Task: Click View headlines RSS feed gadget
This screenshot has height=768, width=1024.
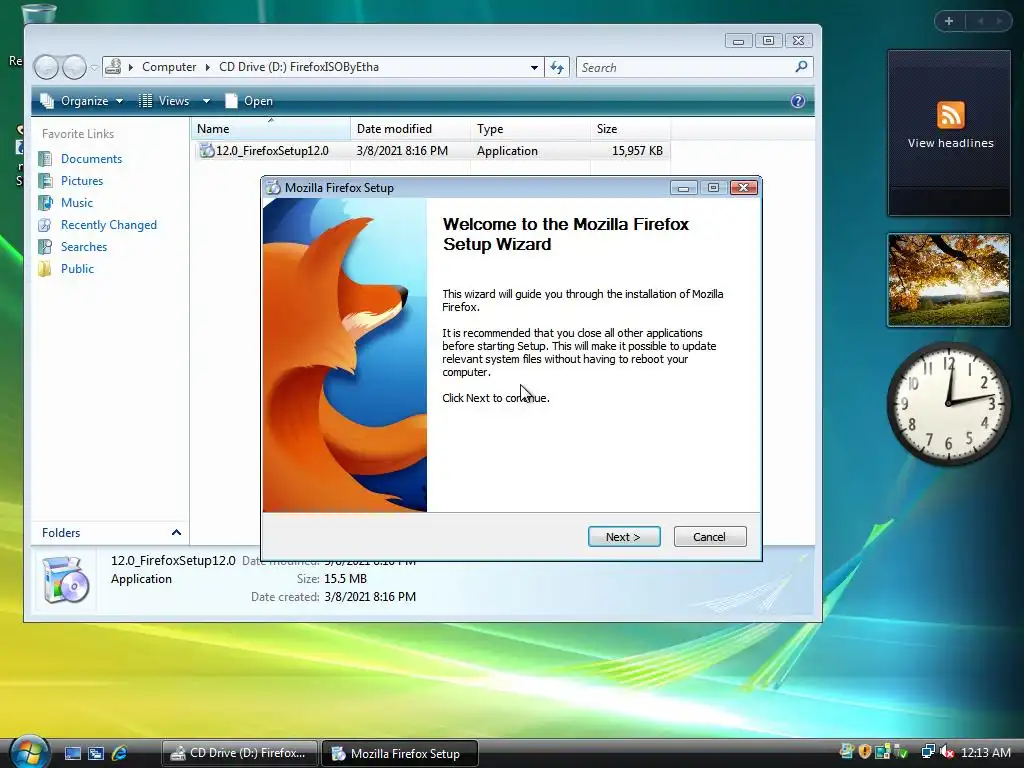Action: [949, 133]
